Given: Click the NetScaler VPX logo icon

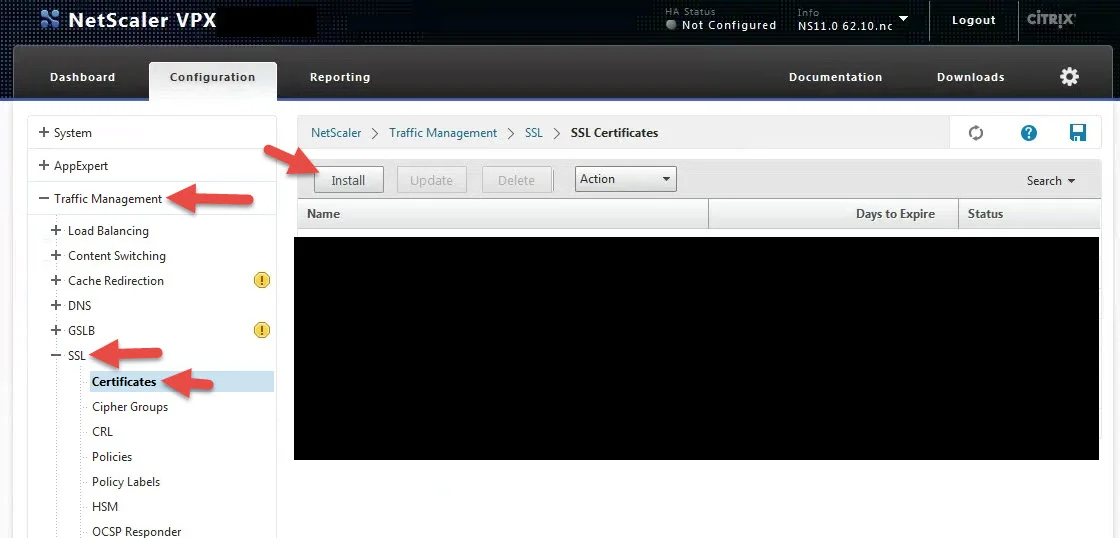Looking at the screenshot, I should [50, 19].
